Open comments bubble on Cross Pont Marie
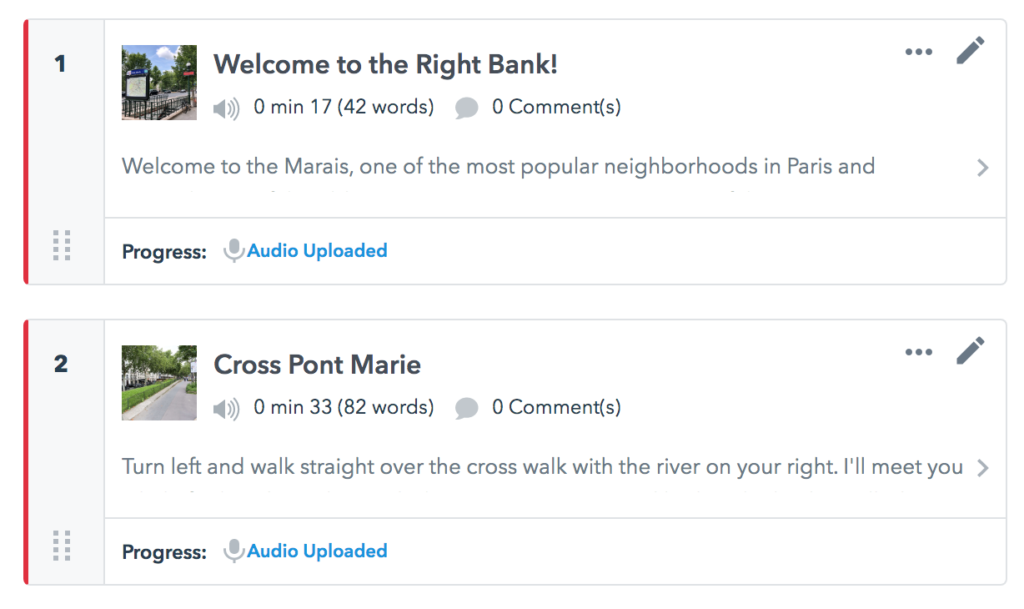Screen dimensions: 1024x609 click(466, 408)
